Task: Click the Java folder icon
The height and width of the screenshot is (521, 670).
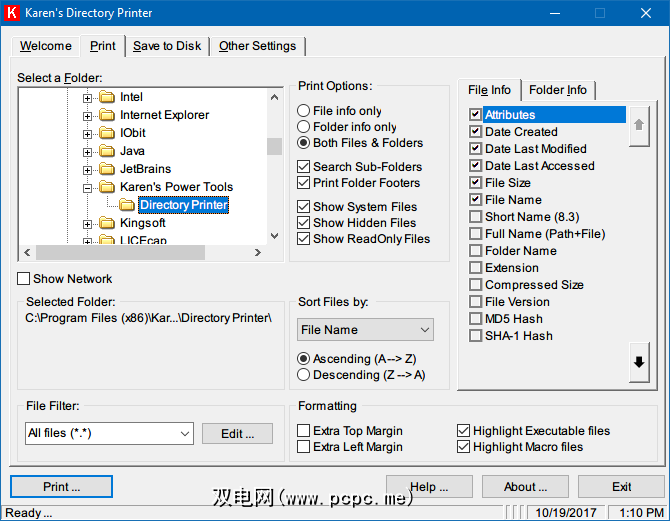Action: click(107, 151)
